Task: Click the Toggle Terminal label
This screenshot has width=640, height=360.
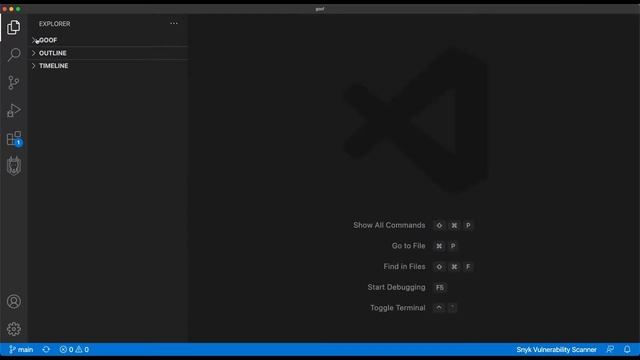Action: click(x=398, y=308)
